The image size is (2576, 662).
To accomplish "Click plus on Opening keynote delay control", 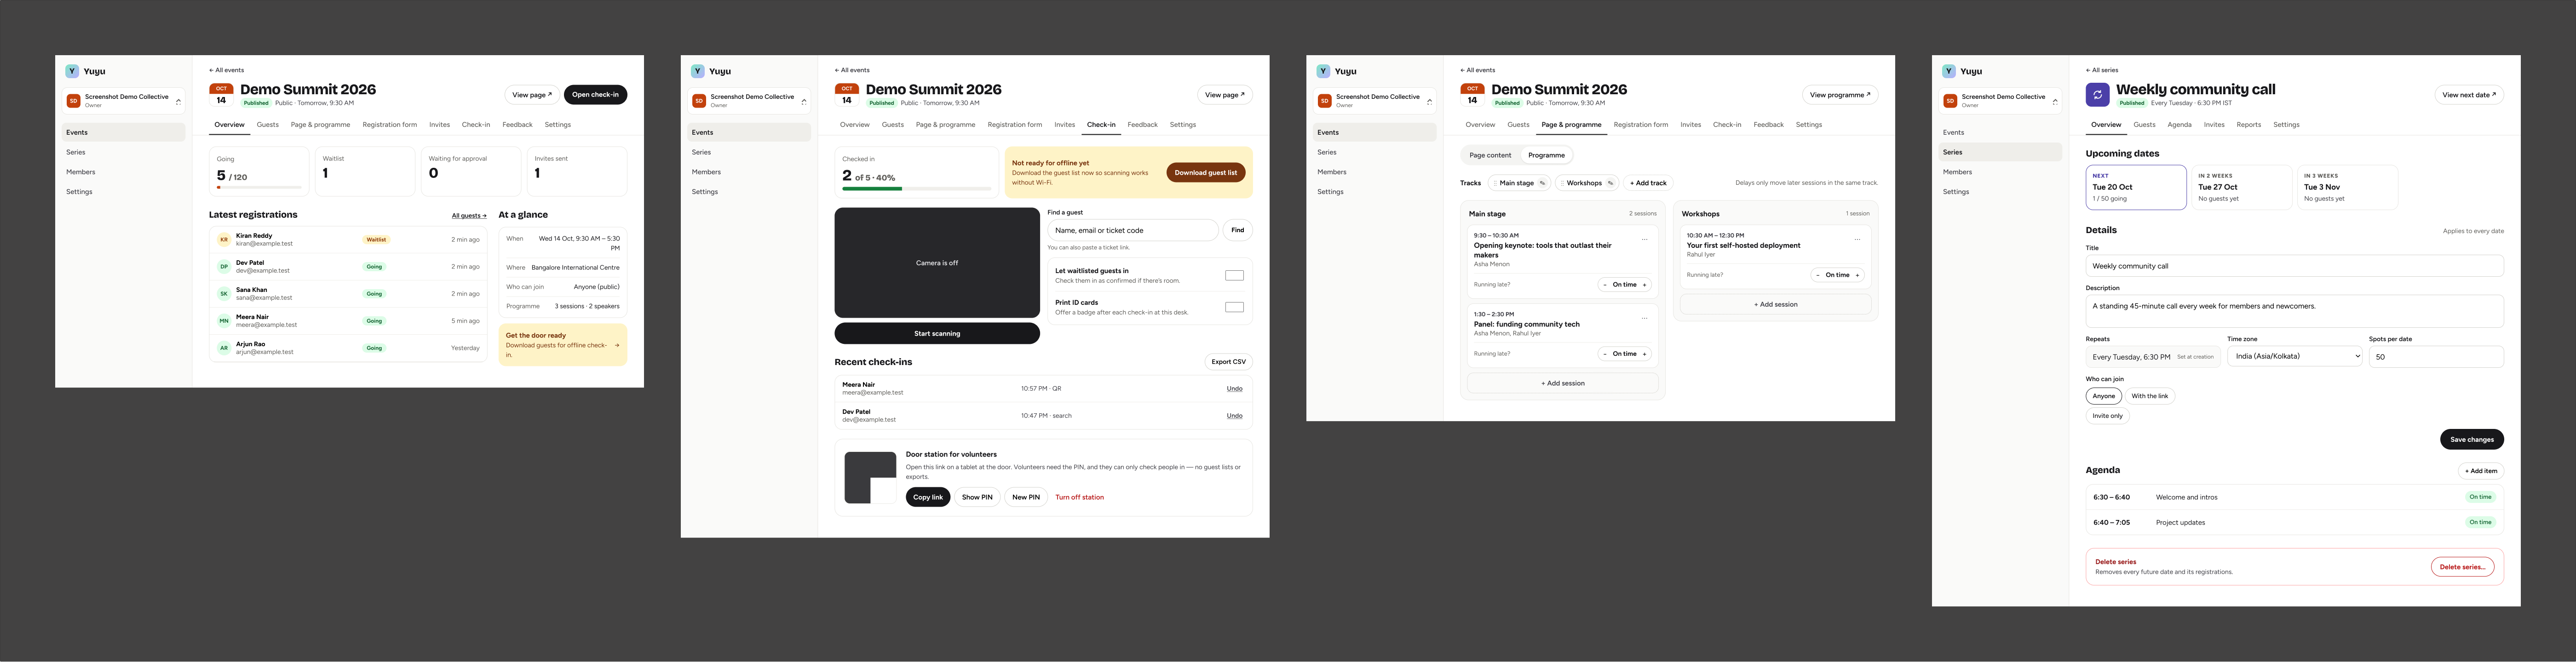I will pyautogui.click(x=1644, y=285).
